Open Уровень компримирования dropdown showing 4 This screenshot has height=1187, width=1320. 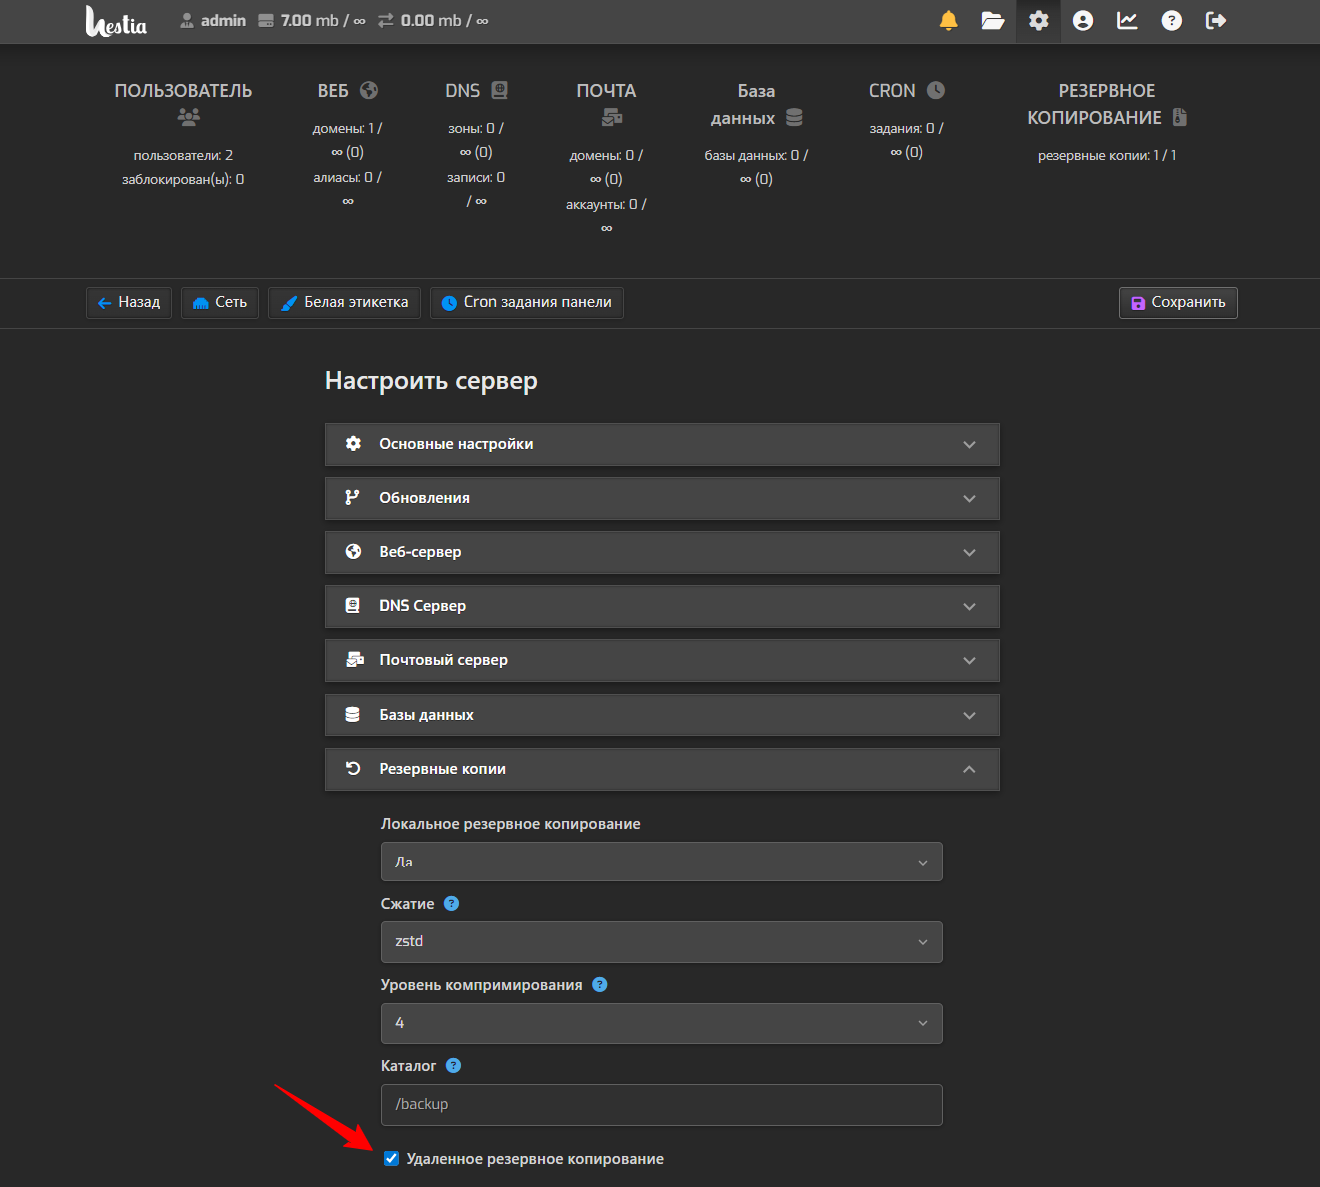[662, 1023]
